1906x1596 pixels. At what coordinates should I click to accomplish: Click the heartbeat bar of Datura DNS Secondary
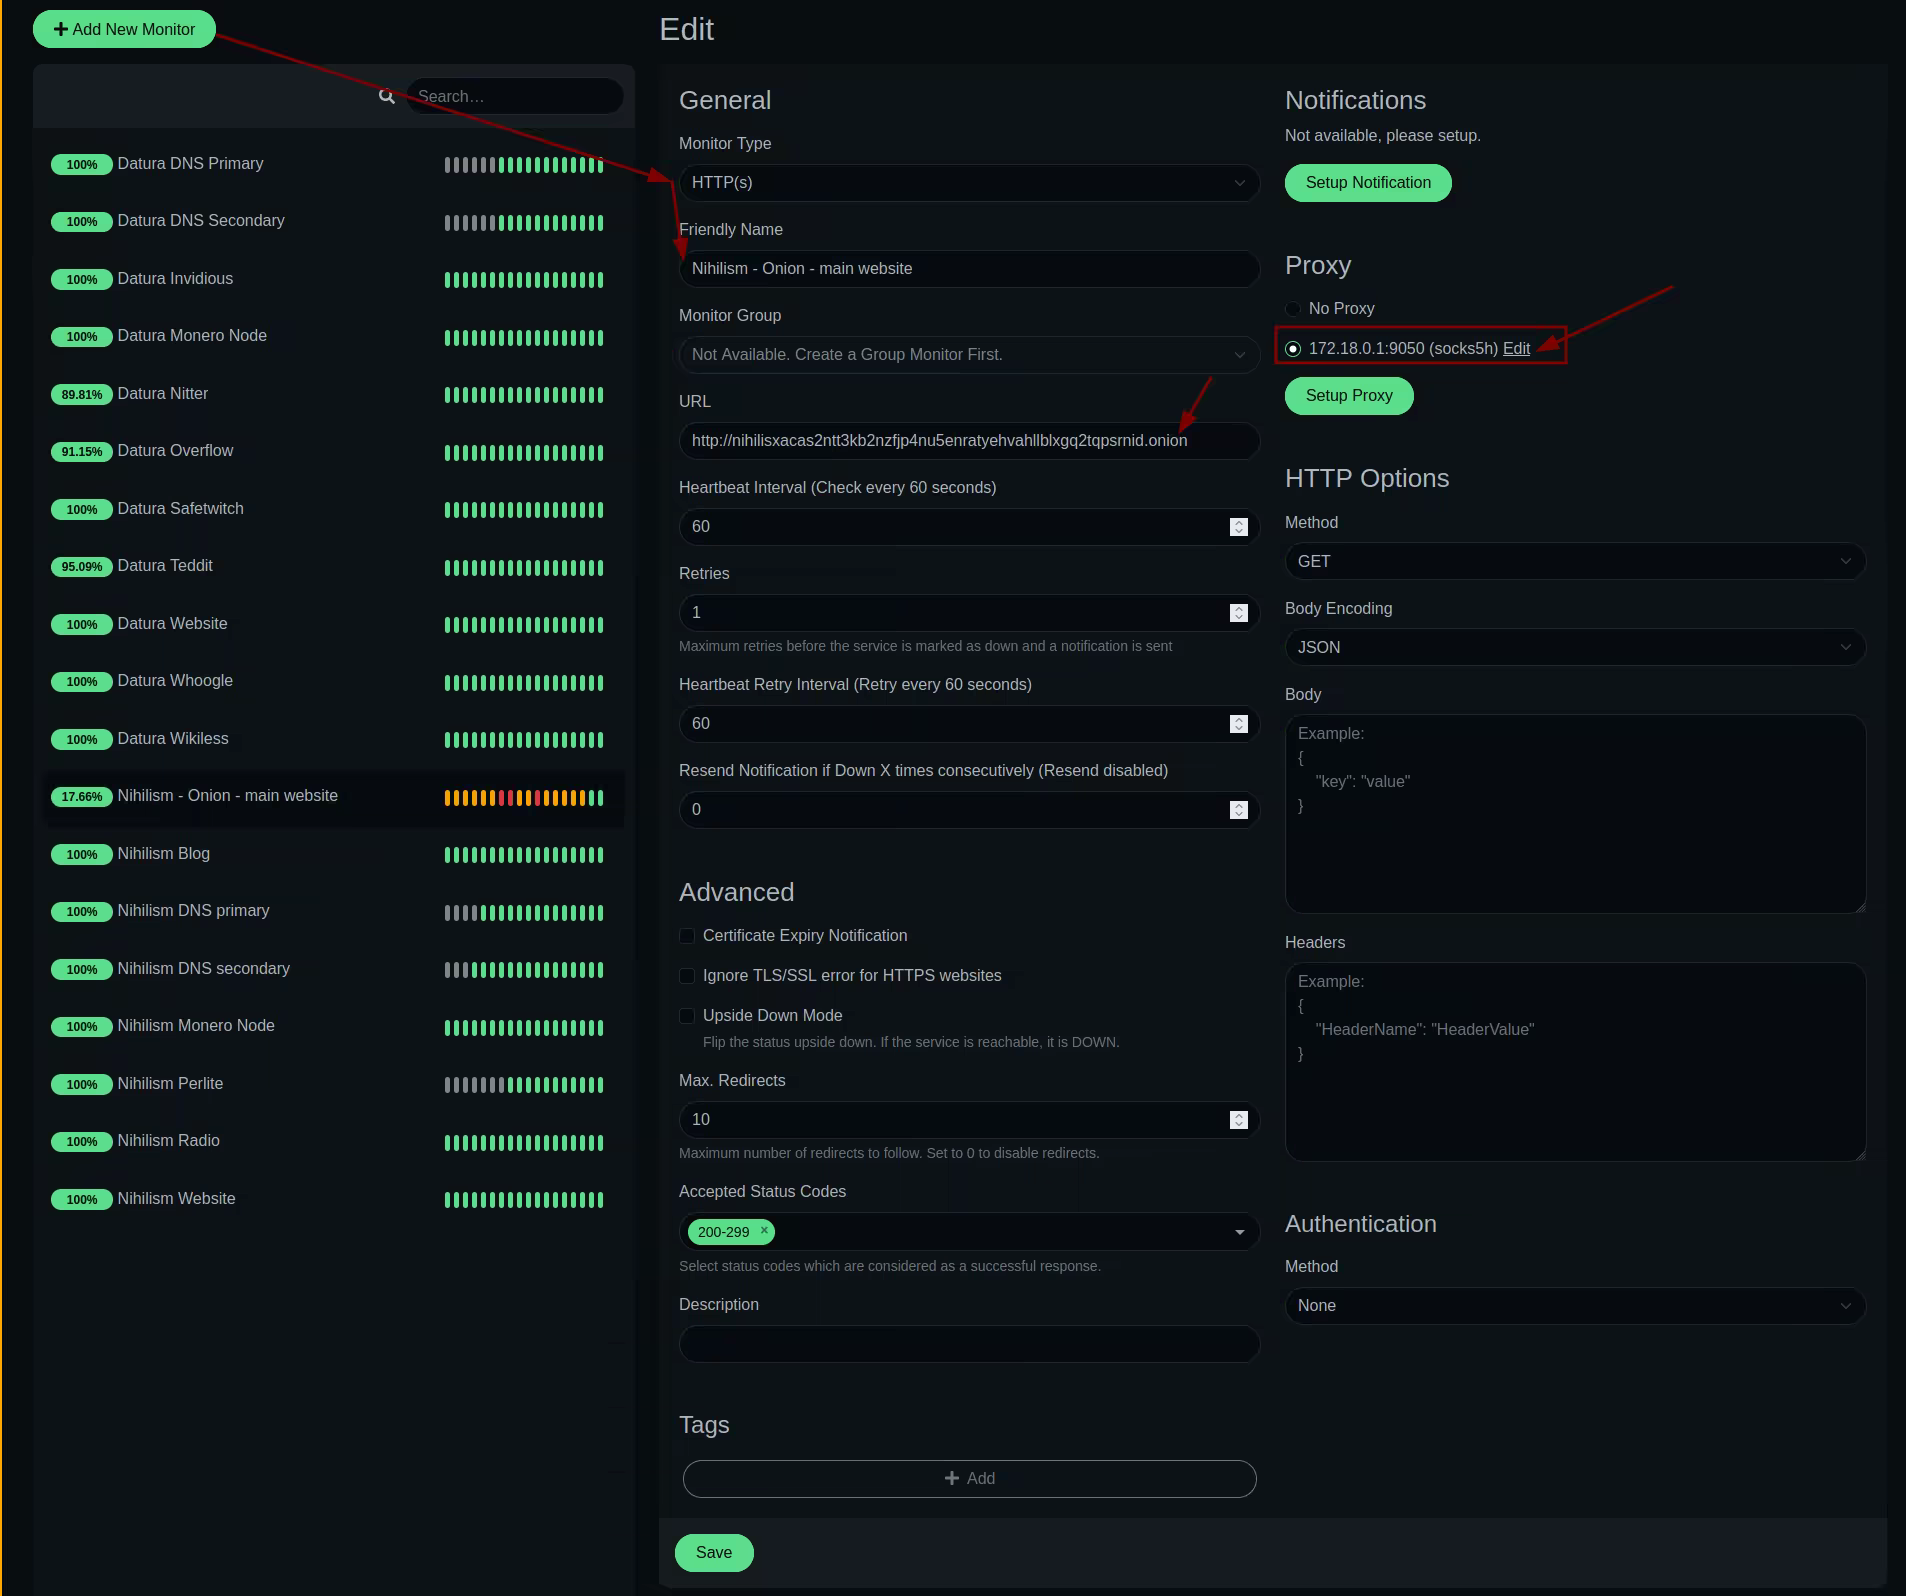click(524, 223)
